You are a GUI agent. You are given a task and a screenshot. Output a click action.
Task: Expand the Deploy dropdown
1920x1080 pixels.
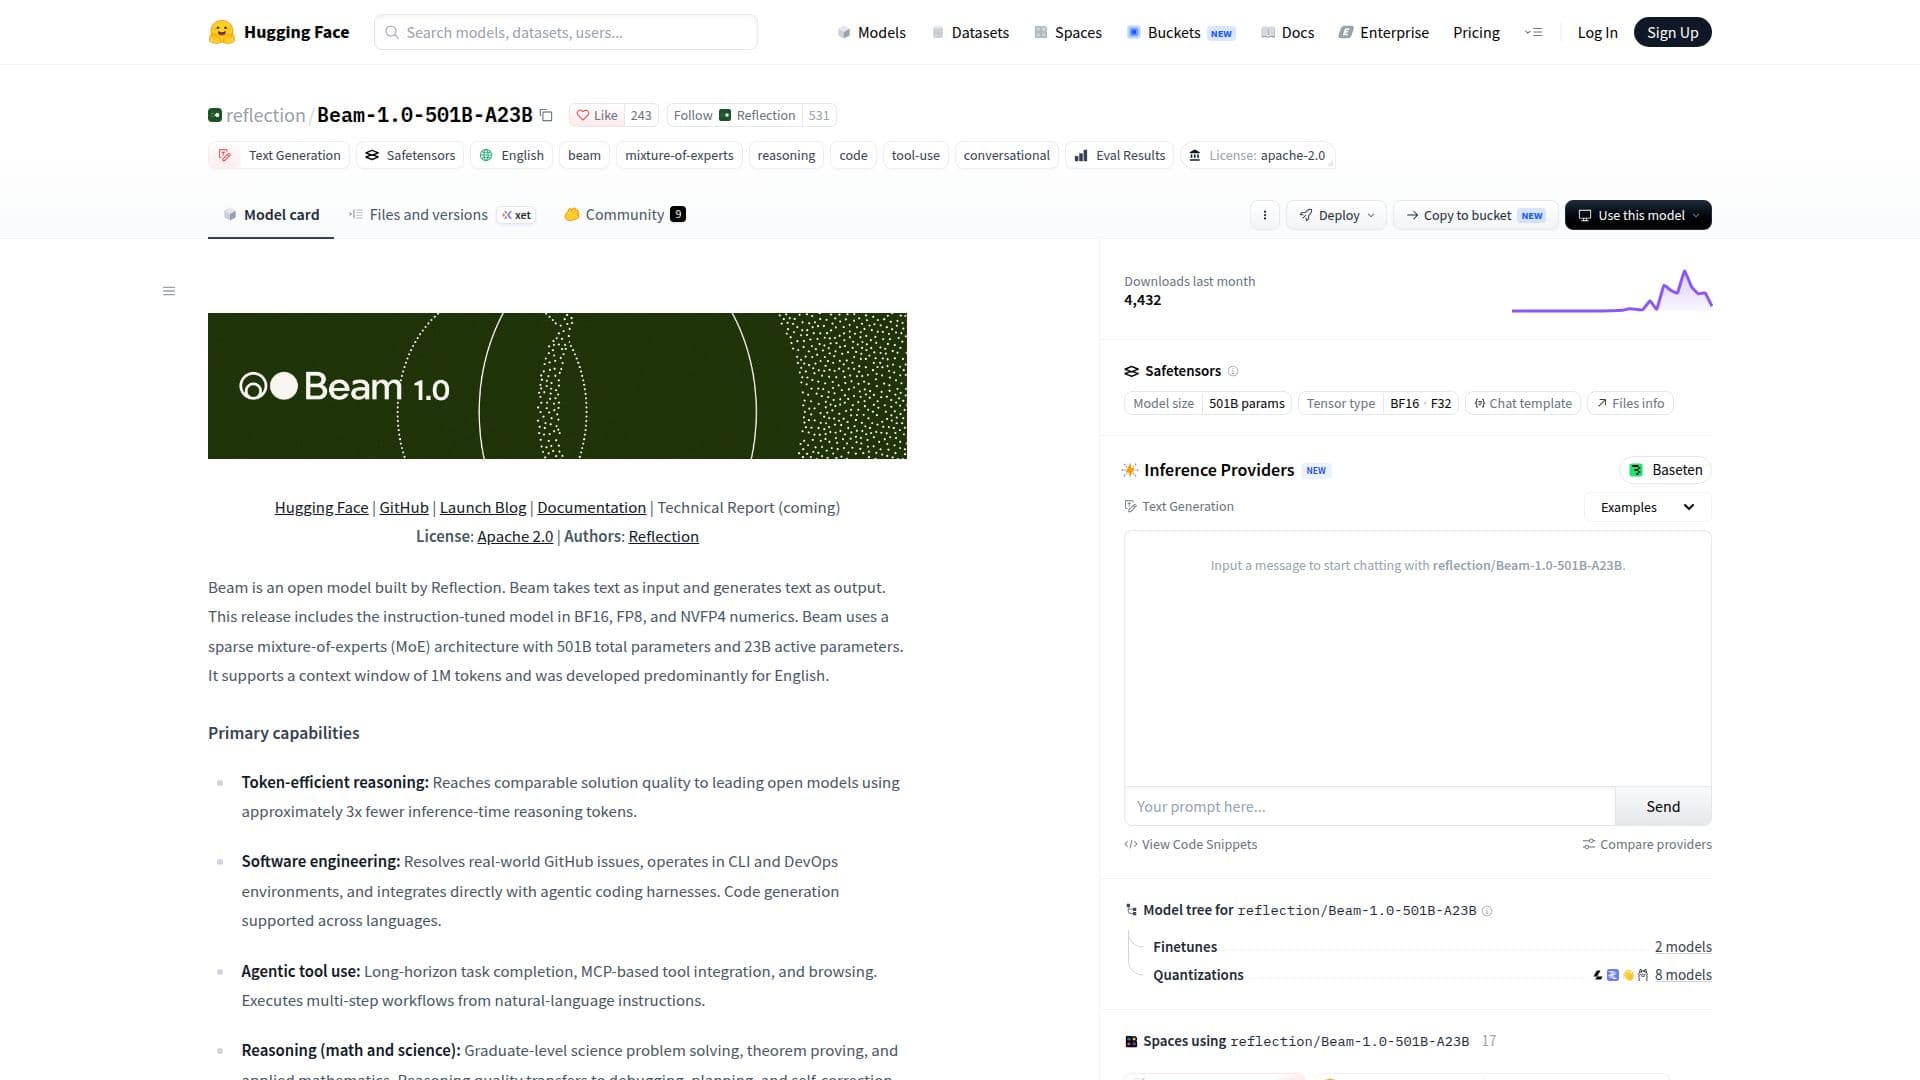click(x=1337, y=215)
